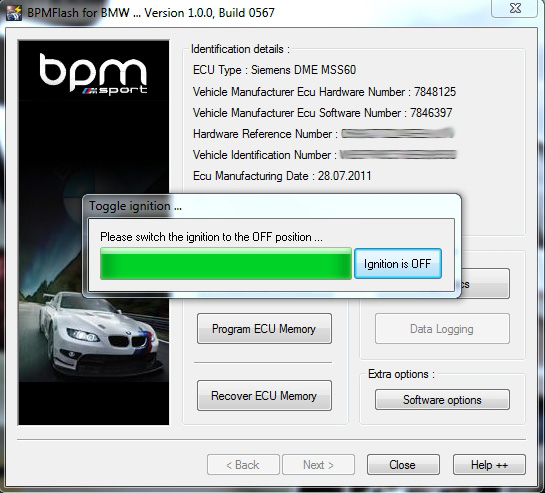Screen dimensions: 545x493
Task: Click the BPMFlash app icon in title bar
Action: (14, 13)
